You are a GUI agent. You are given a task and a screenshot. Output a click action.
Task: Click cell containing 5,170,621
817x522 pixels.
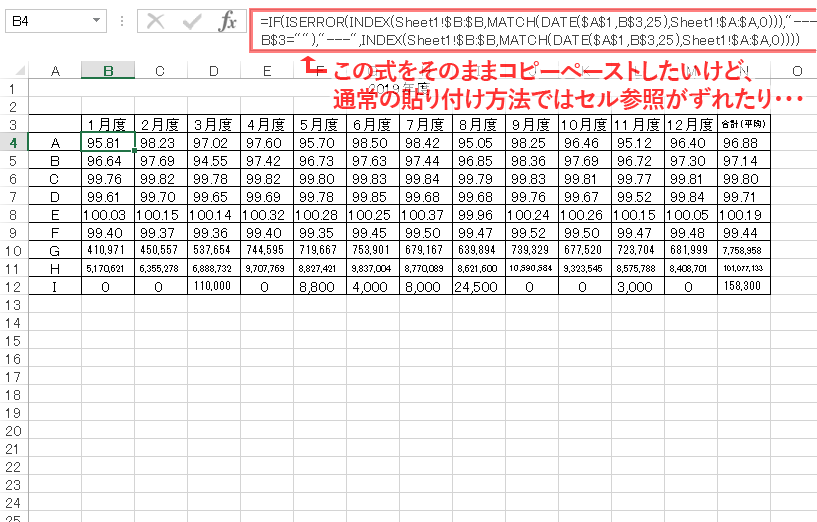tap(108, 268)
